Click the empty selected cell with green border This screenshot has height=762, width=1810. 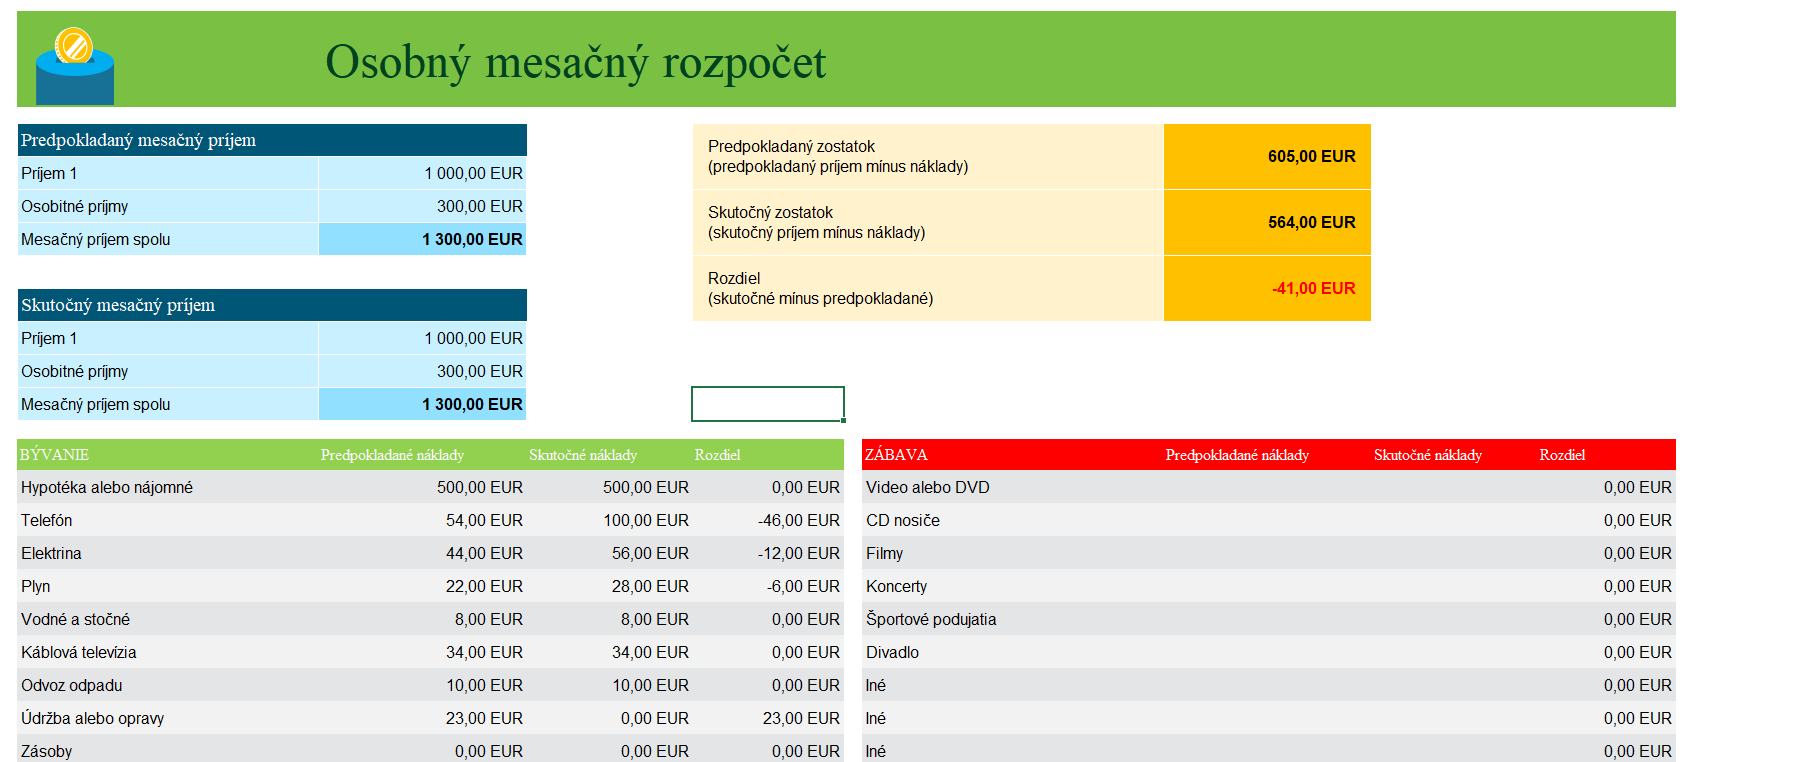pos(767,404)
